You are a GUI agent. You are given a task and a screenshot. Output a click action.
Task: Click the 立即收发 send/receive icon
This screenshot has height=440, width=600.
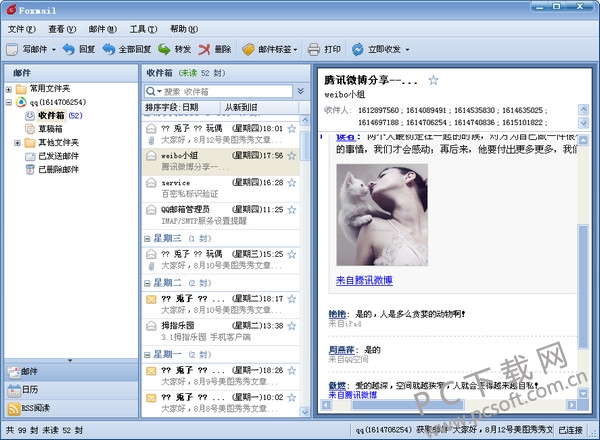[x=358, y=49]
